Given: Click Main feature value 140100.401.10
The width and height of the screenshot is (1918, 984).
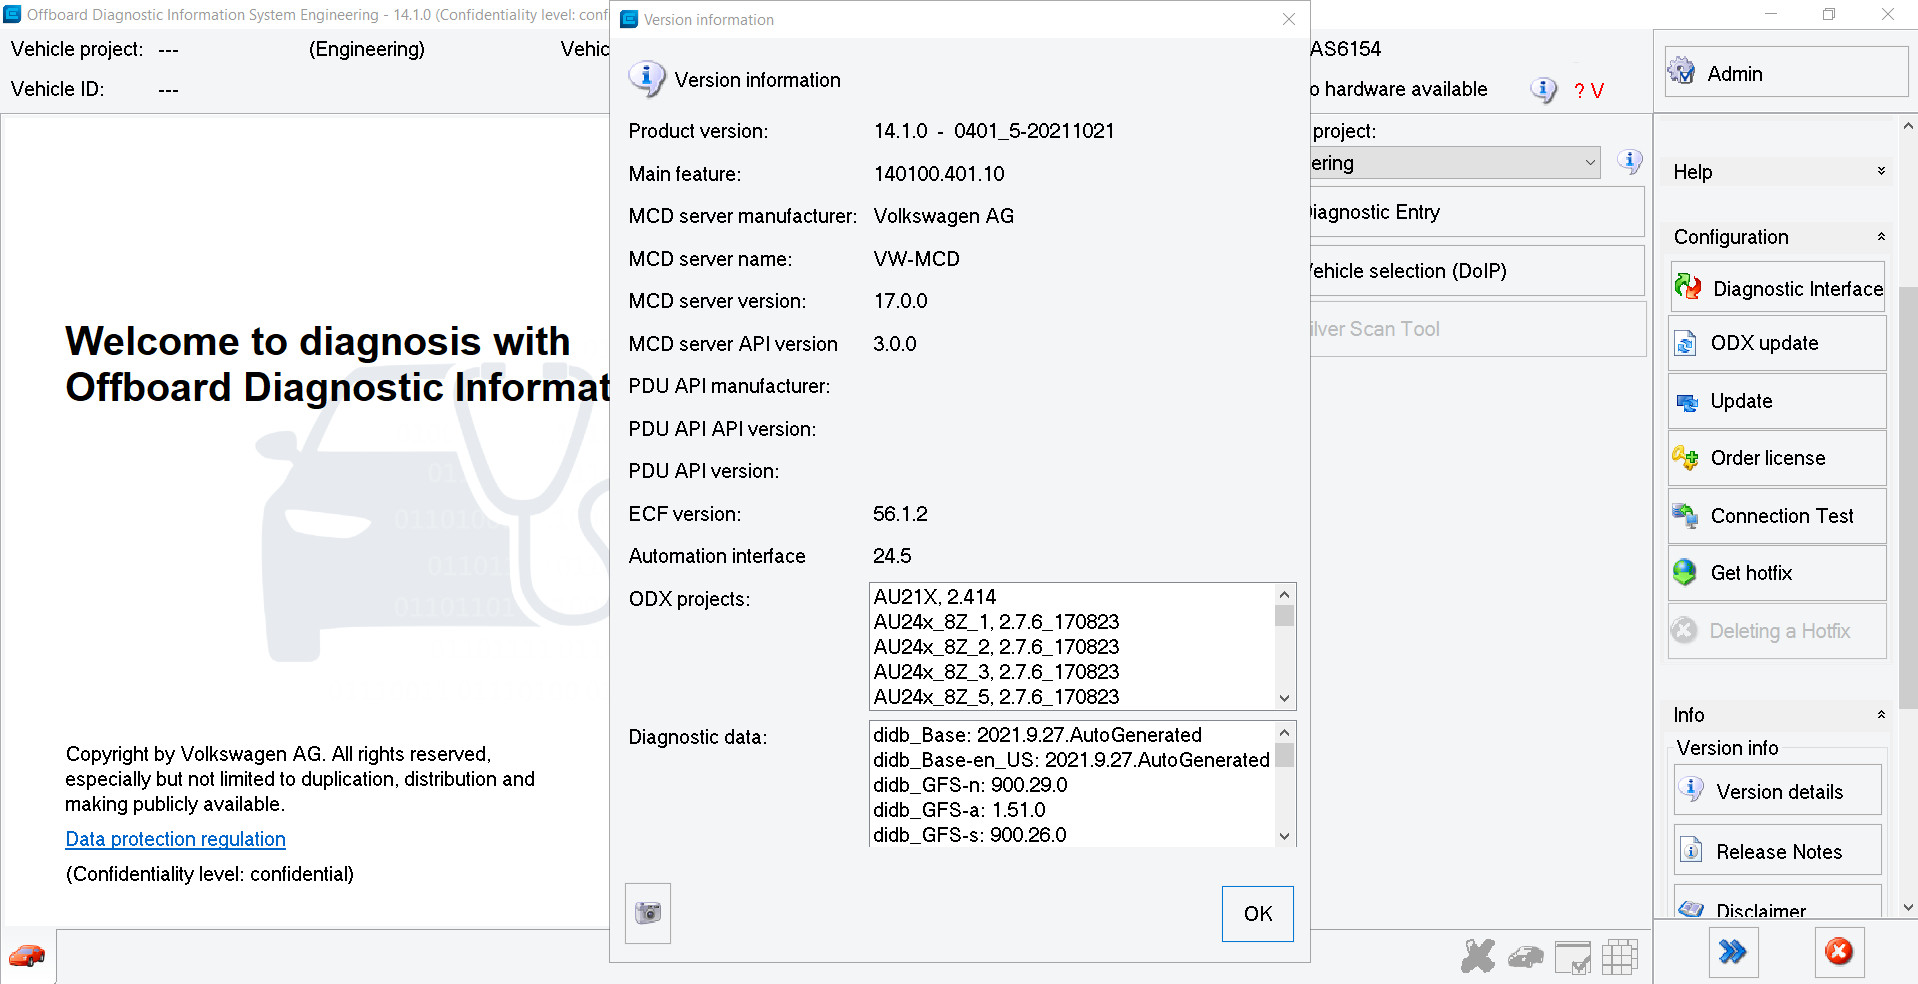Looking at the screenshot, I should (x=939, y=174).
